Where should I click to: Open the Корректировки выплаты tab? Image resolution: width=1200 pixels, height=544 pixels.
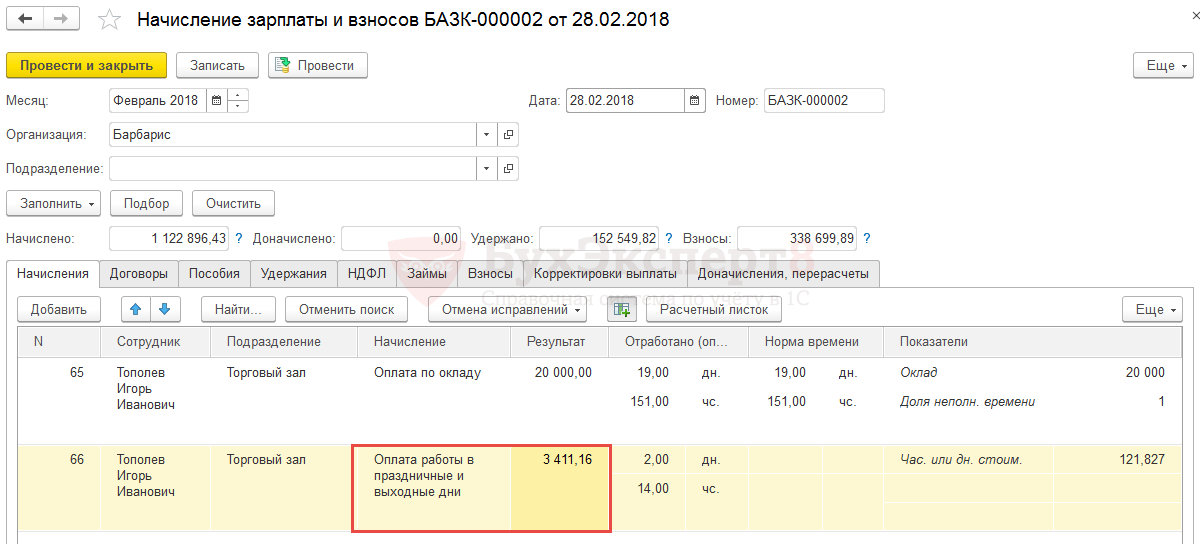605,273
